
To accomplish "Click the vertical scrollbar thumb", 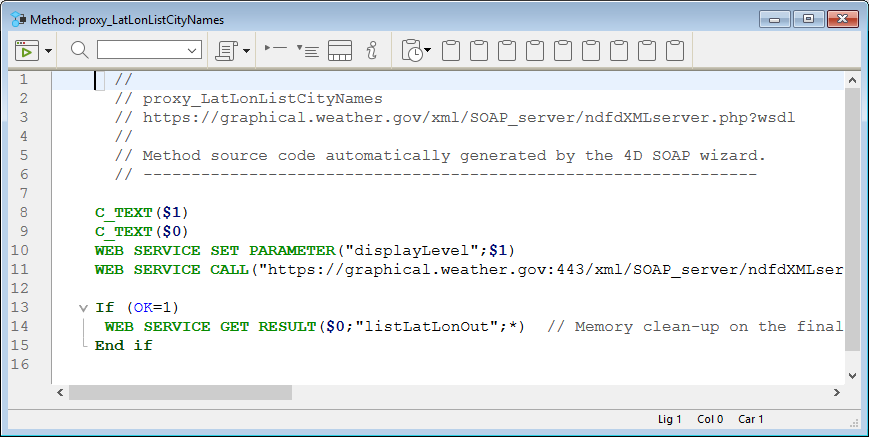I will click(x=852, y=219).
